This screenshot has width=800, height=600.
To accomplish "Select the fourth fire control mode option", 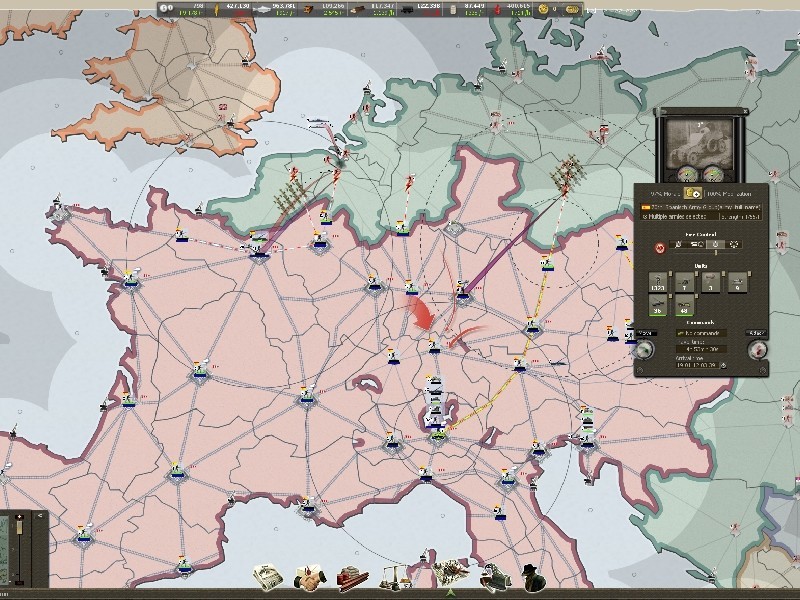I will (734, 244).
